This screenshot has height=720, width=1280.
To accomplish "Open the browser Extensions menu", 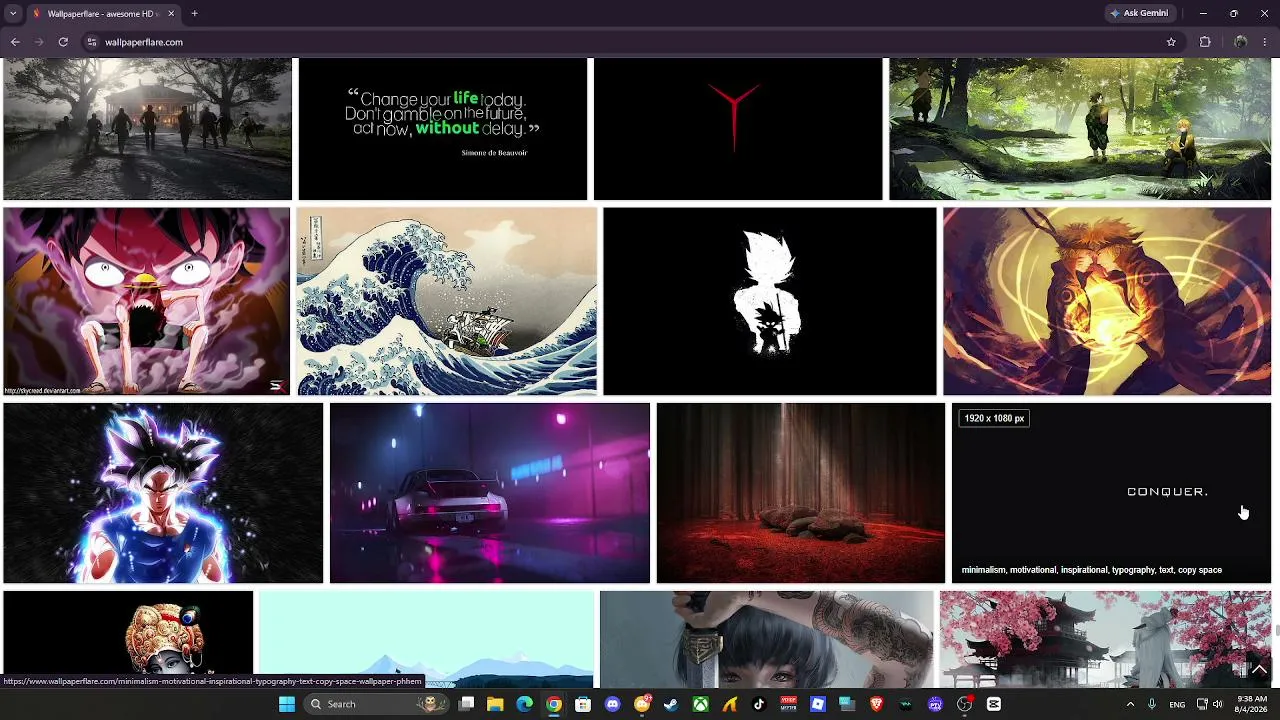I will (x=1205, y=42).
